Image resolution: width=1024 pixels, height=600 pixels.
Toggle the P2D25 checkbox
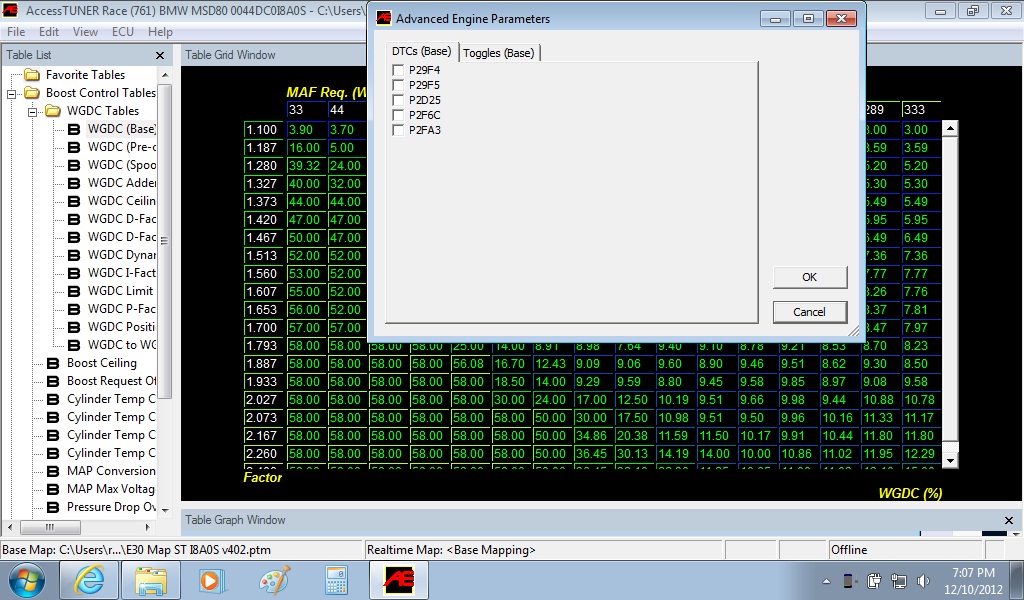point(399,100)
